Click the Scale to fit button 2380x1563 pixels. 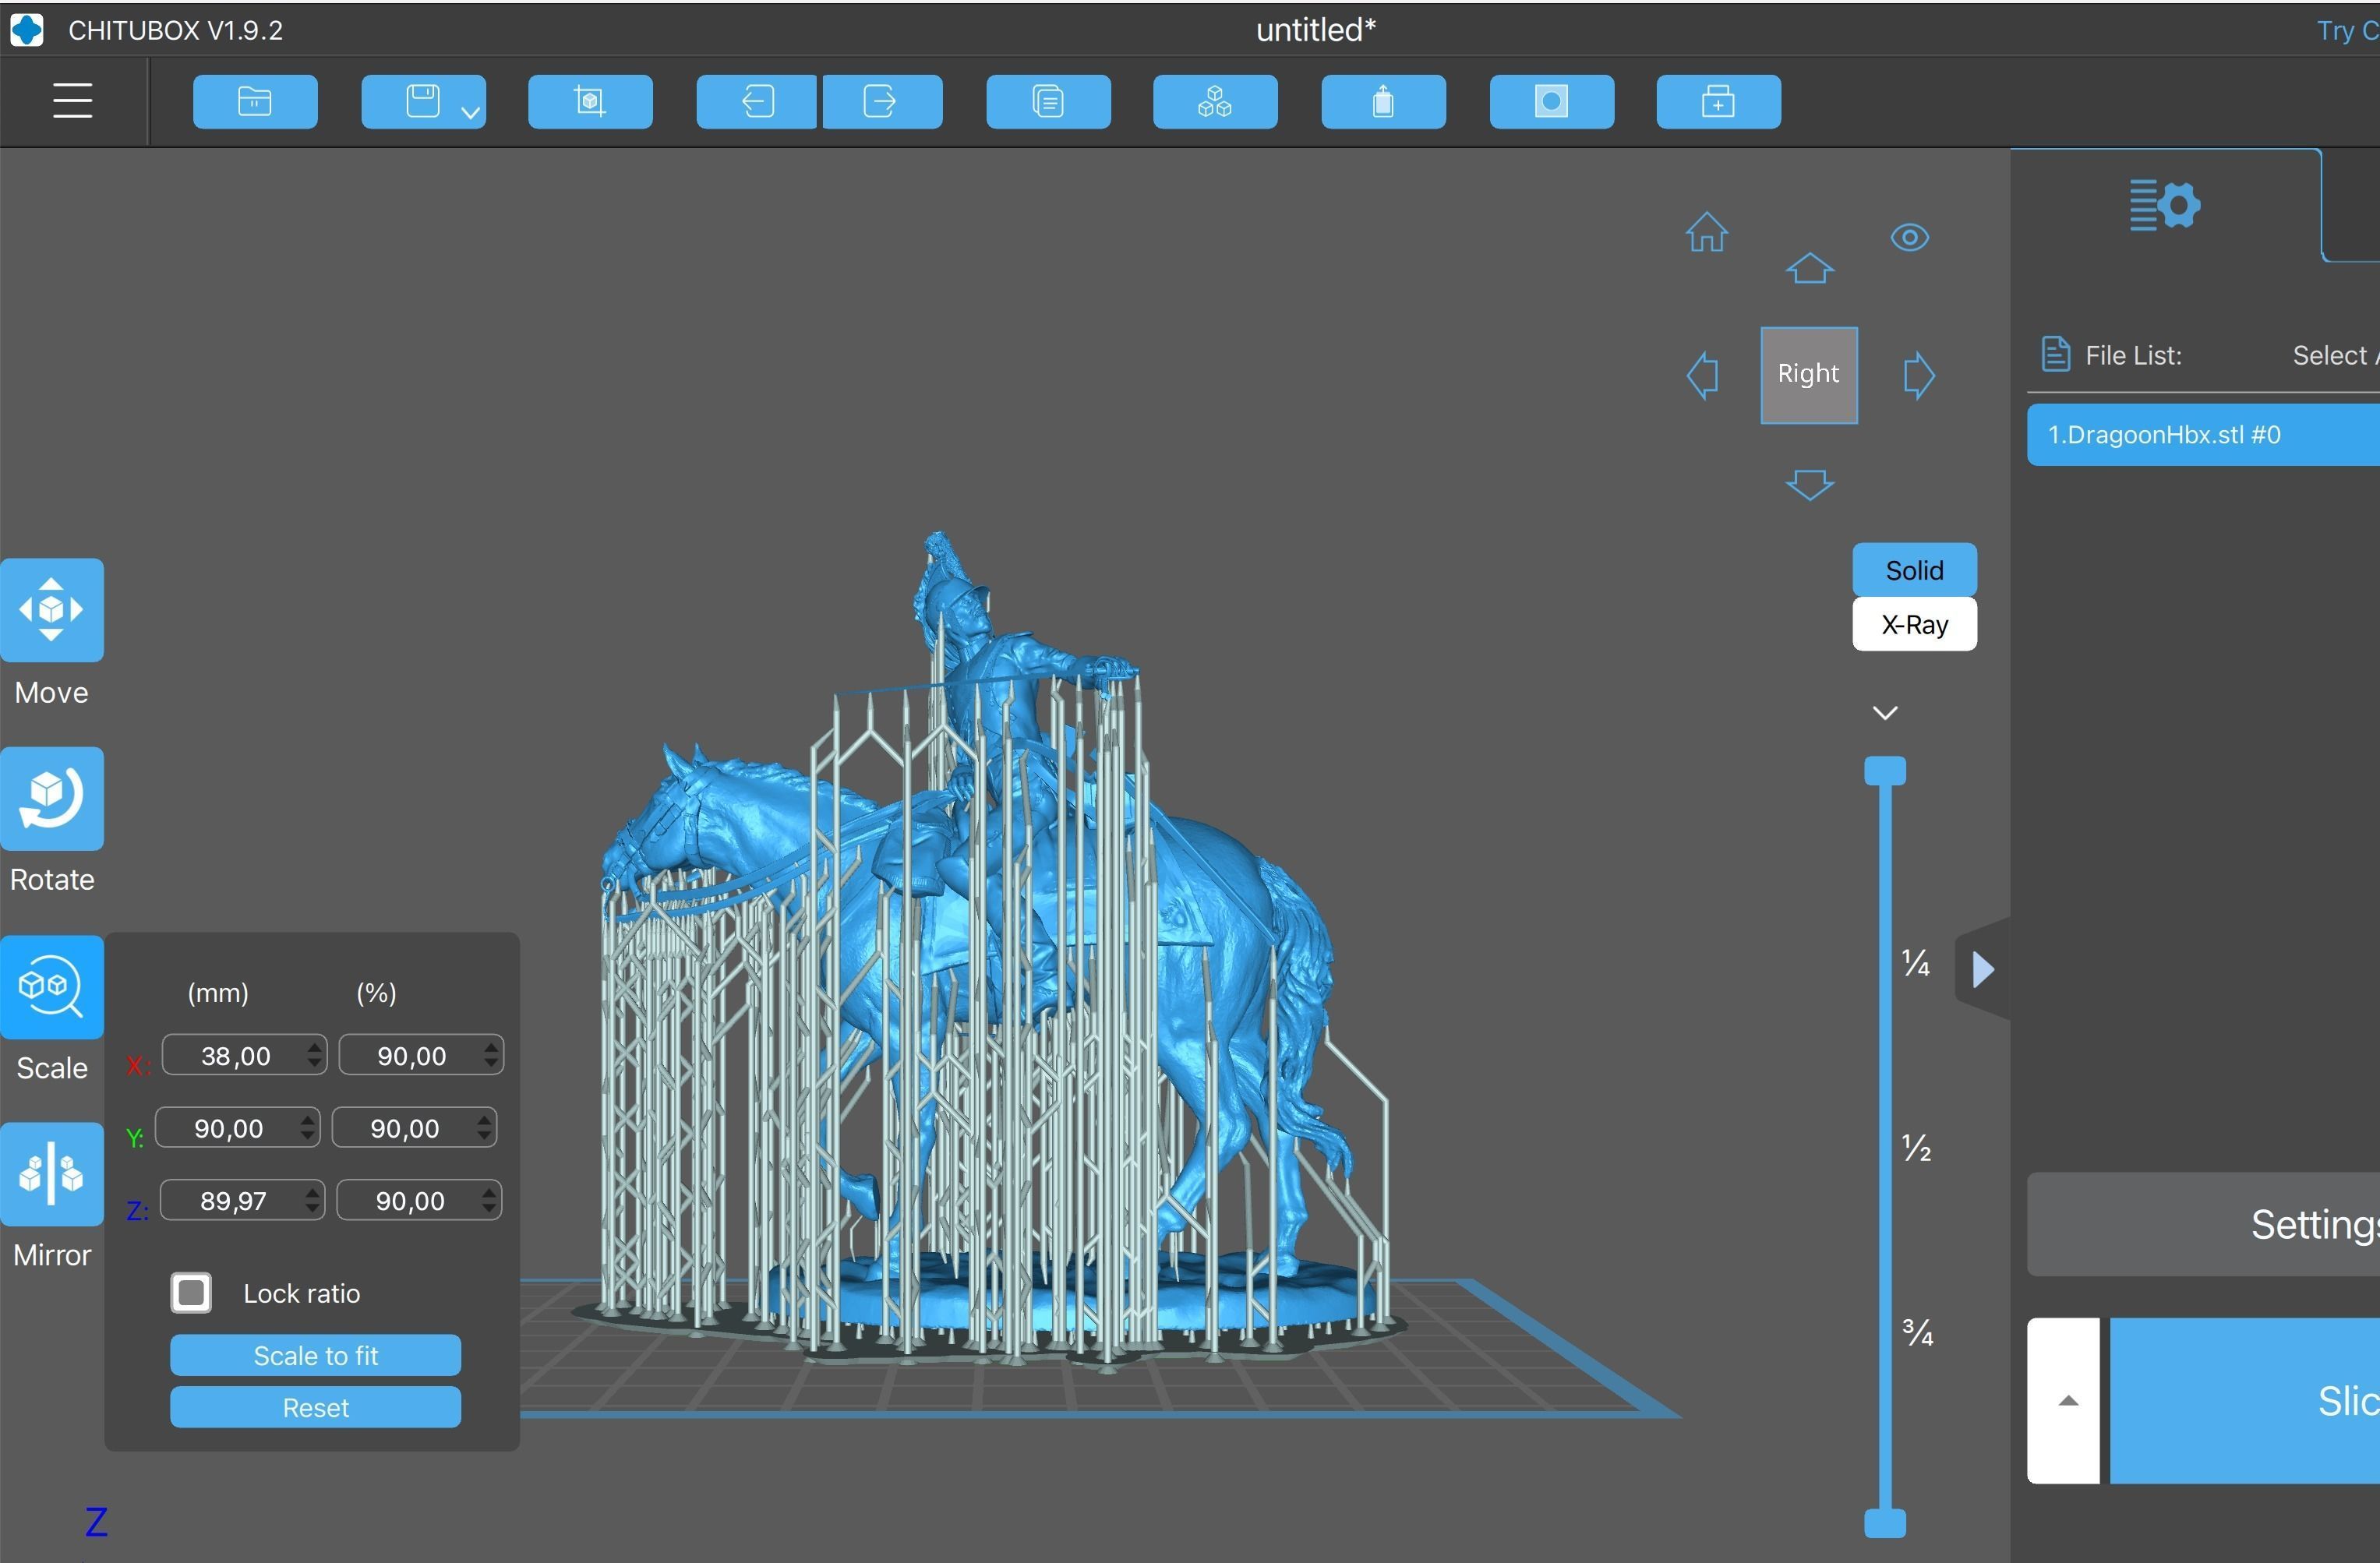click(315, 1355)
